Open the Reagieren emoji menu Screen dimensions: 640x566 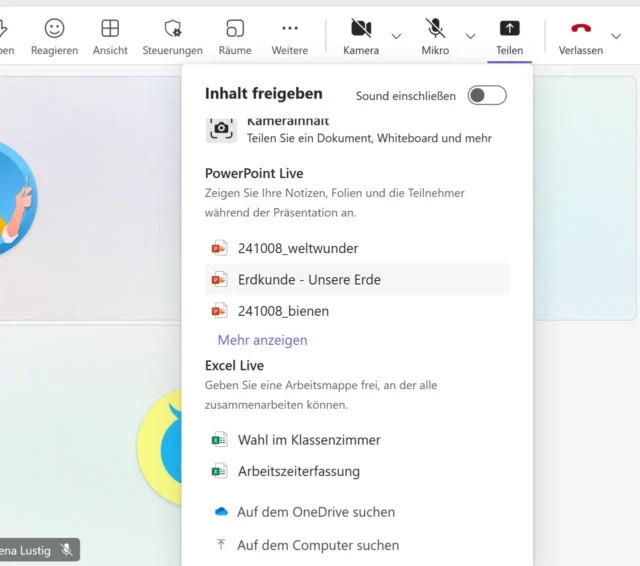[x=54, y=37]
